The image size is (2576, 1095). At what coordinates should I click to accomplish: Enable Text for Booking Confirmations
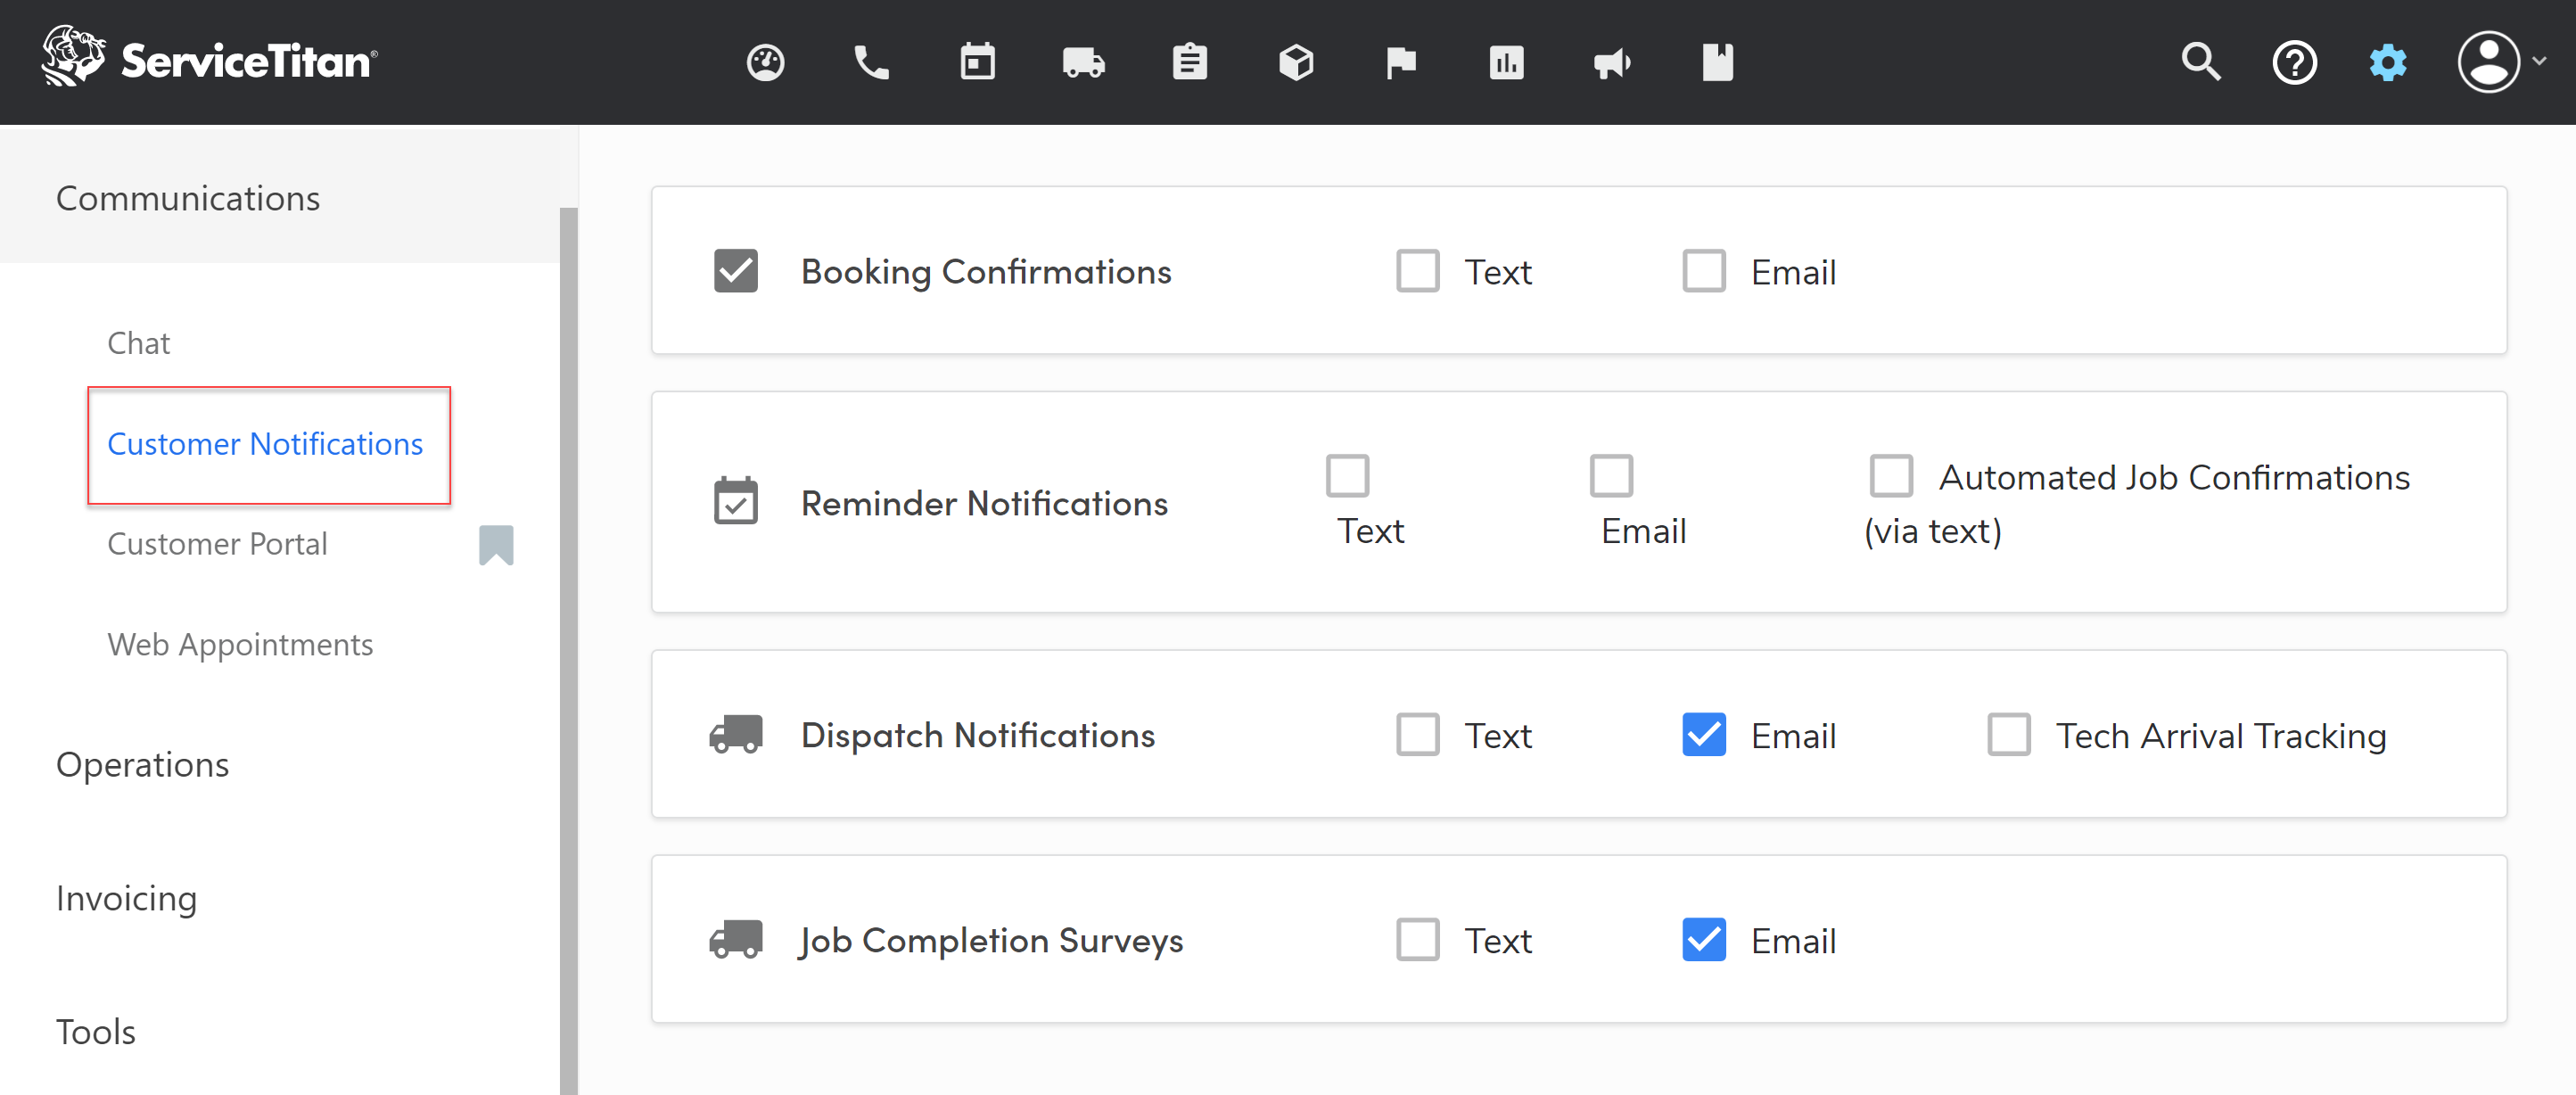(x=1417, y=271)
